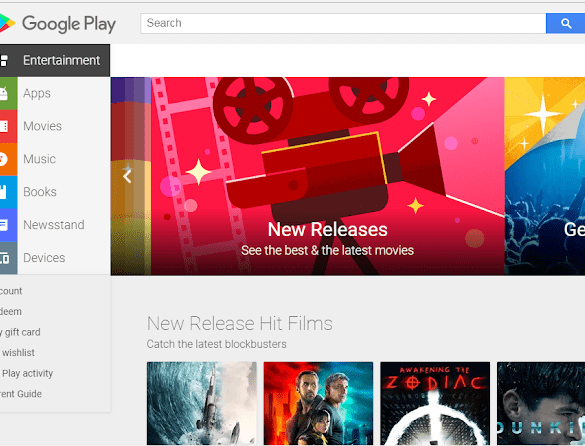Image resolution: width=585 pixels, height=446 pixels.
Task: Open the Redeem link
Action: pos(10,311)
